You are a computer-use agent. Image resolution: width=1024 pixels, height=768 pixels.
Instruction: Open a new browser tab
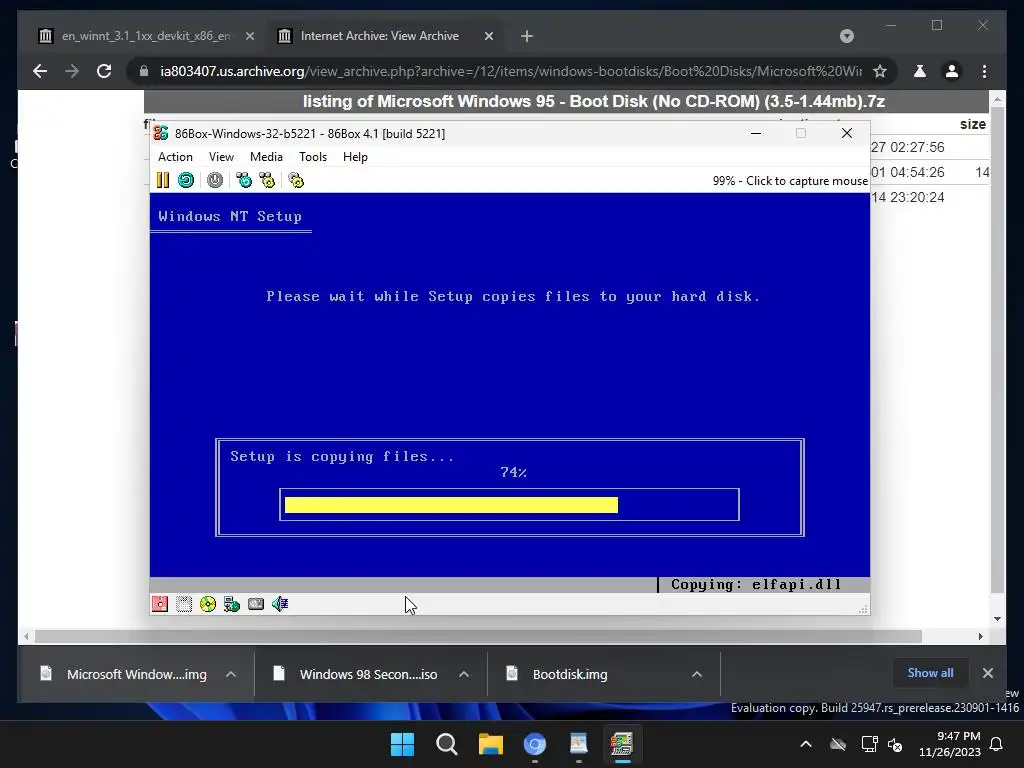[527, 37]
